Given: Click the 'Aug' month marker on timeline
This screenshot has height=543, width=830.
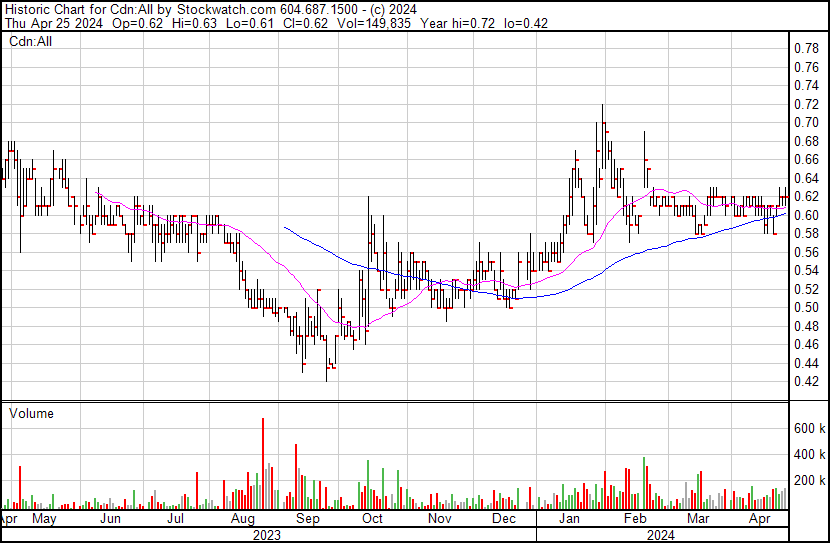Looking at the screenshot, I should tap(241, 519).
